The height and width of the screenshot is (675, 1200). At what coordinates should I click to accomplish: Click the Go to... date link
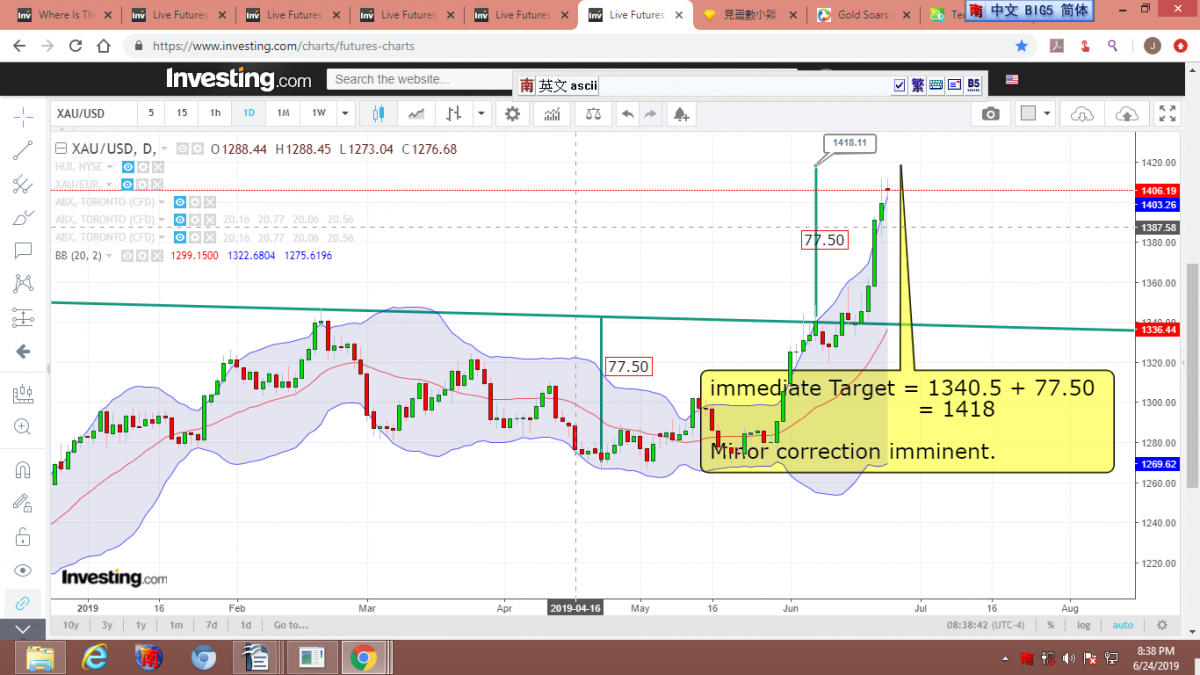pos(290,625)
